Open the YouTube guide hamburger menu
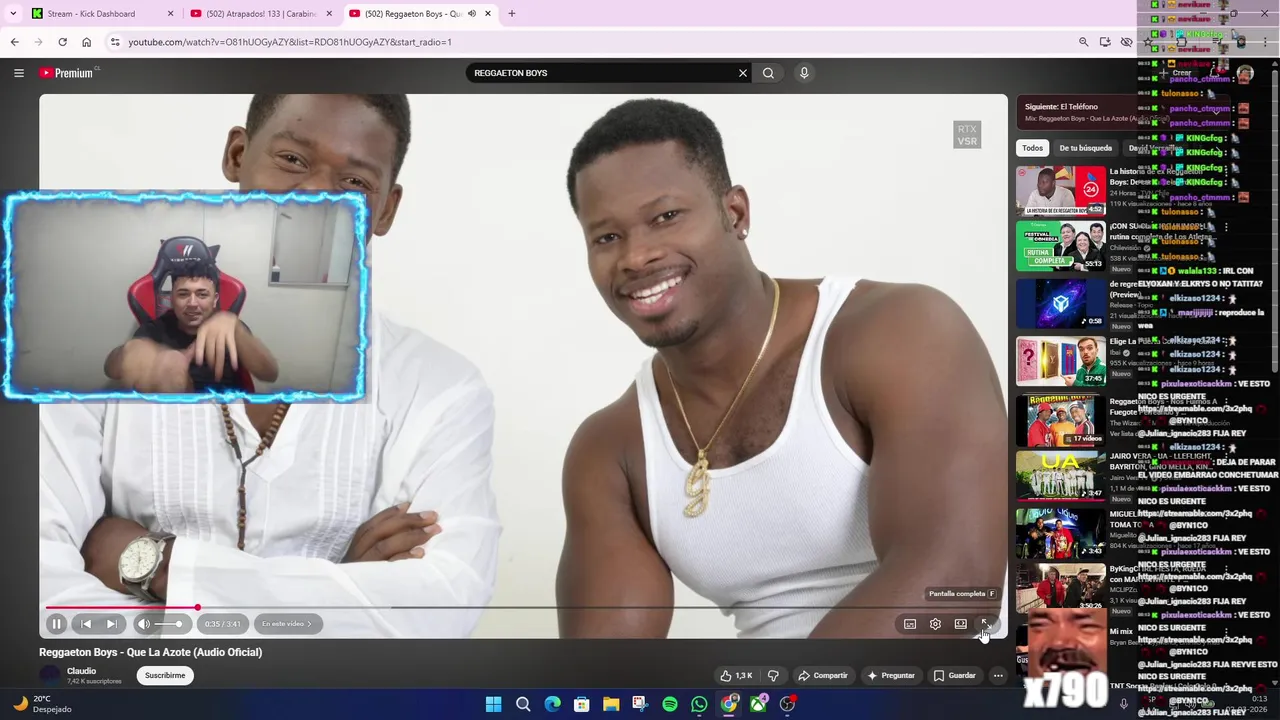The image size is (1280, 720). (x=19, y=73)
